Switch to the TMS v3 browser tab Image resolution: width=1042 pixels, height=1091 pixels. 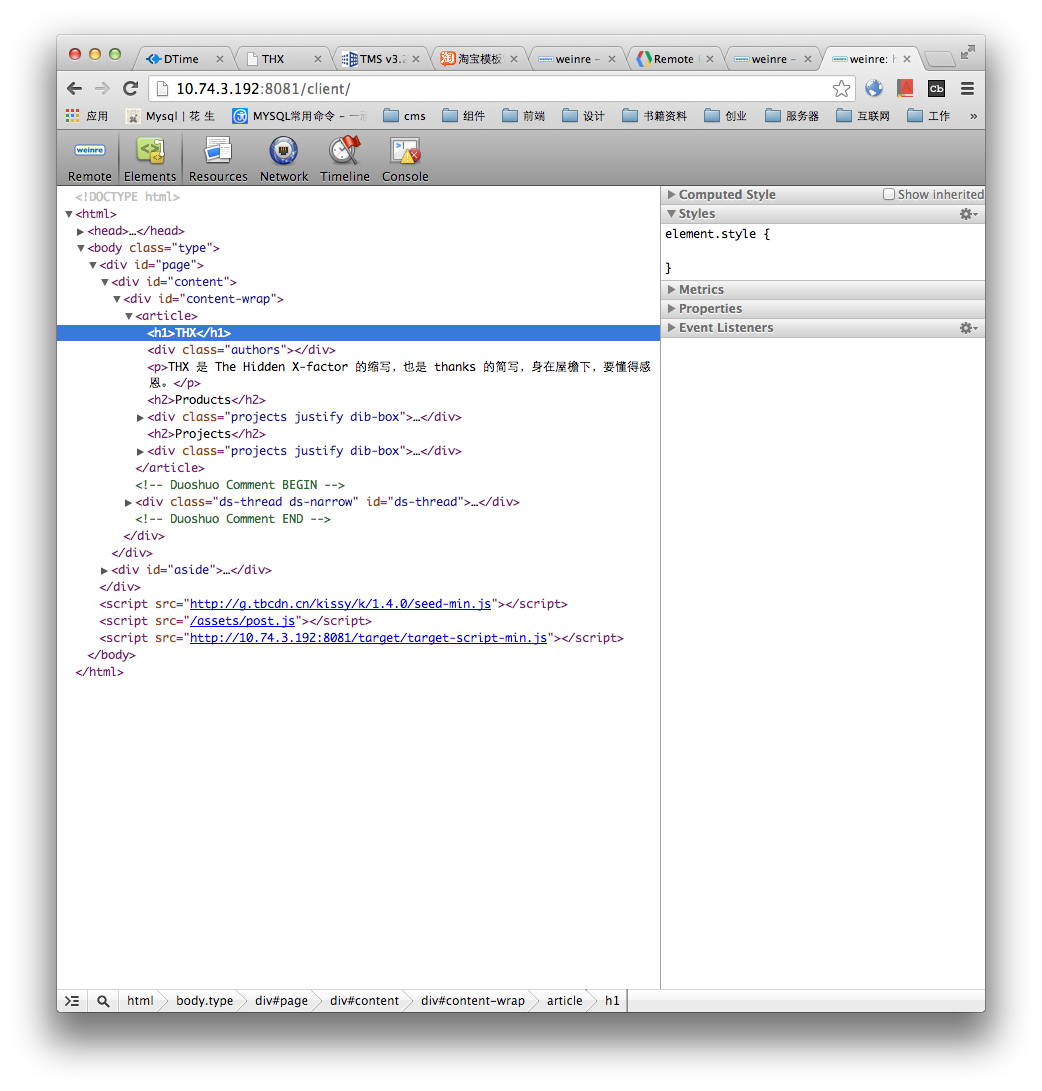pyautogui.click(x=381, y=59)
